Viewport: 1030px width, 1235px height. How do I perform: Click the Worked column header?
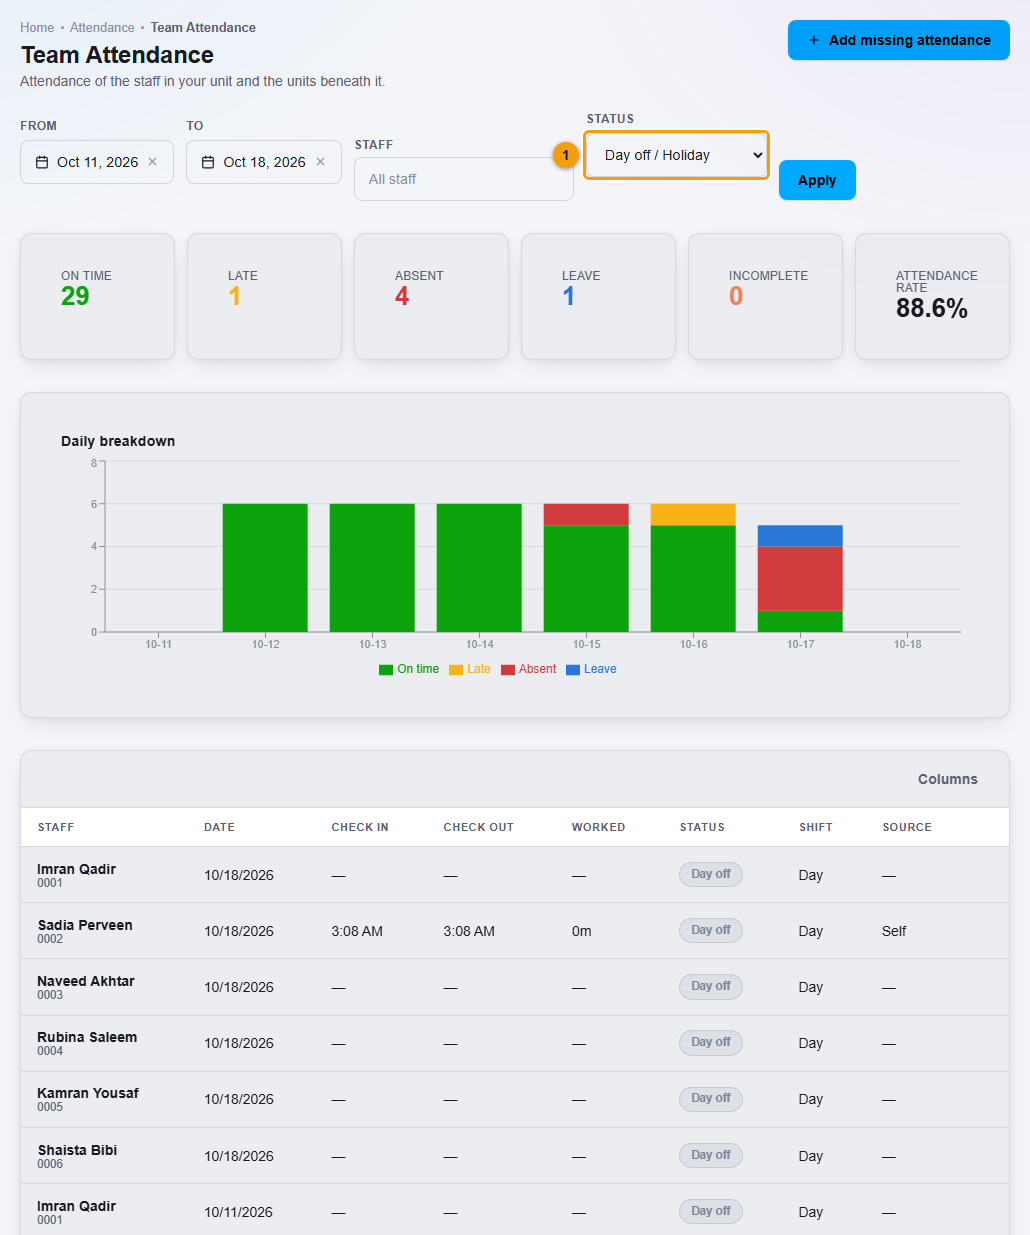click(598, 827)
